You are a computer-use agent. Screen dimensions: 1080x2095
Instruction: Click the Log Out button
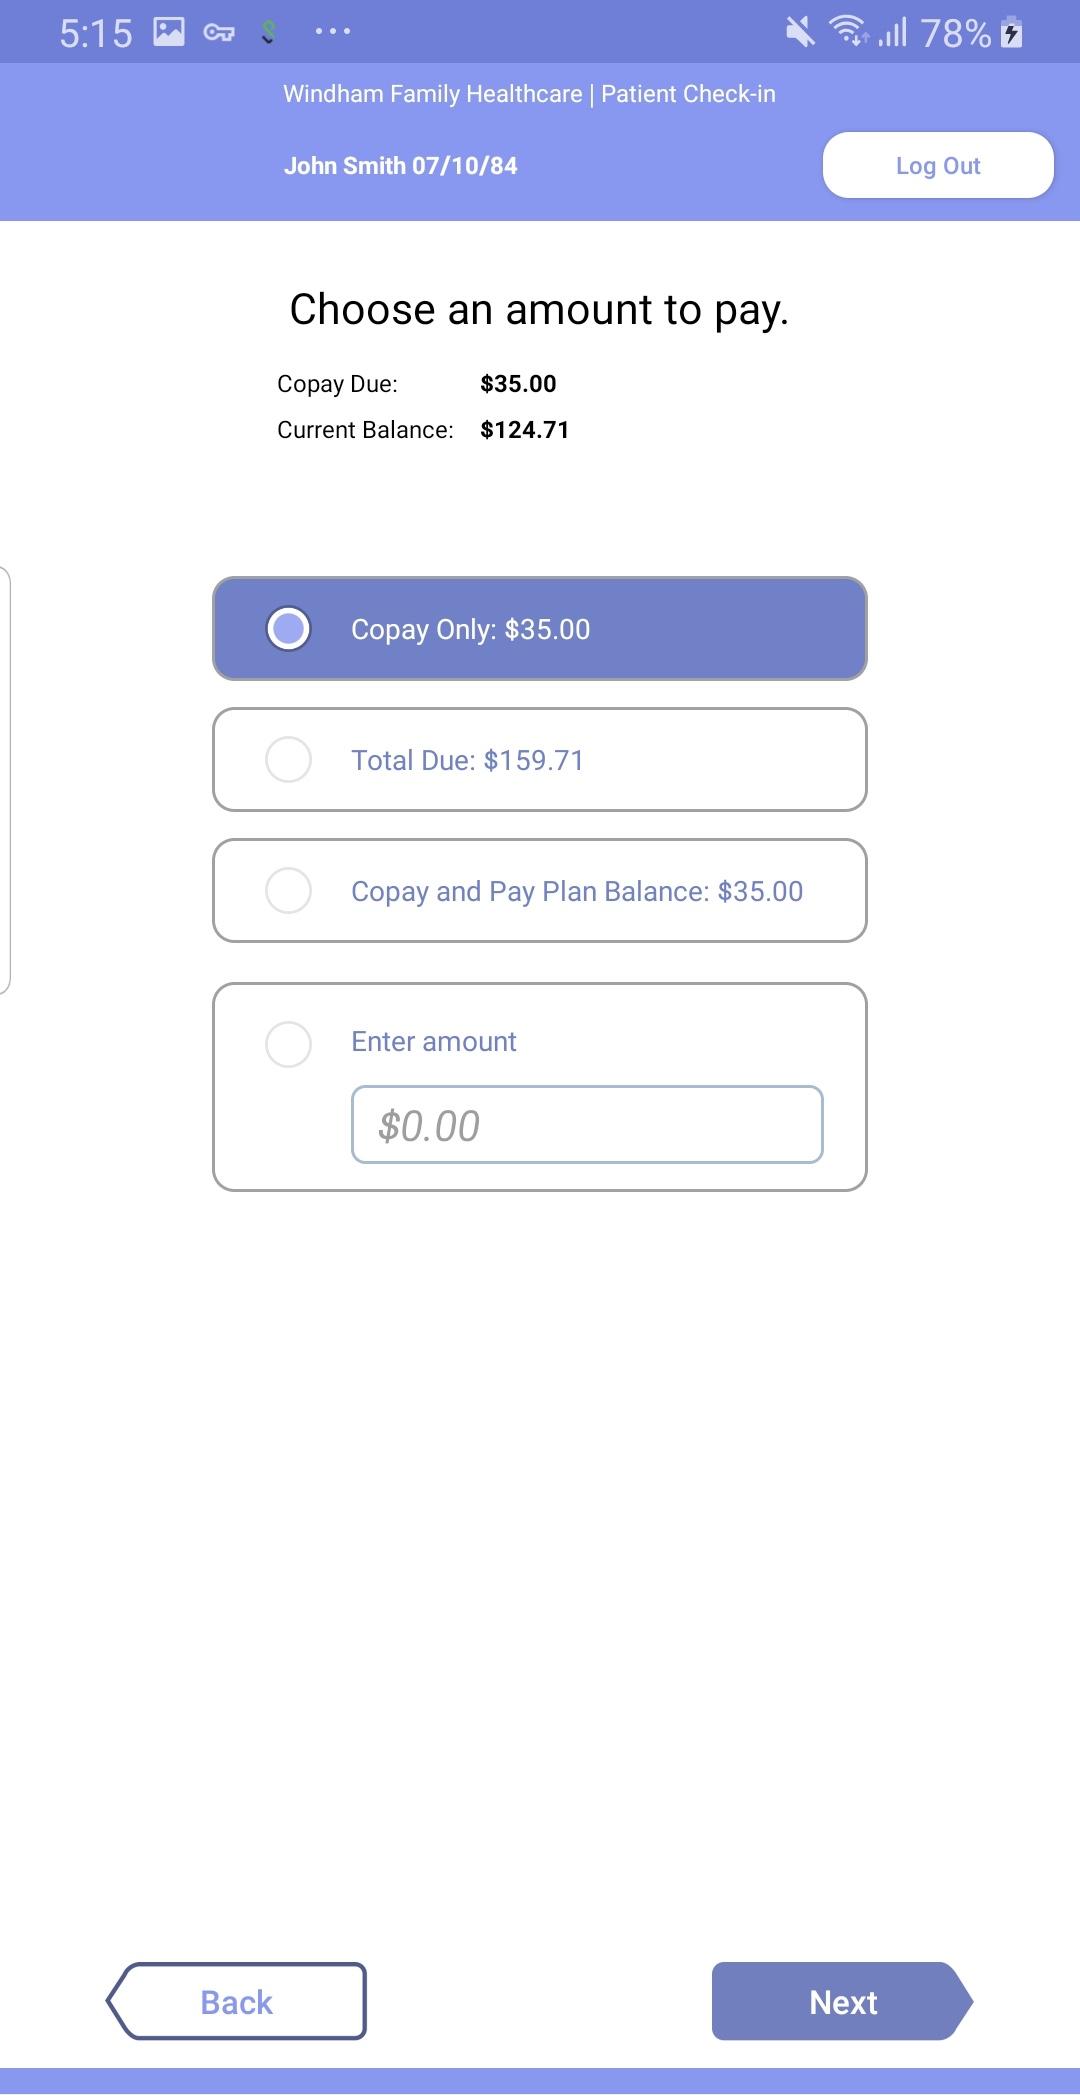tap(938, 165)
